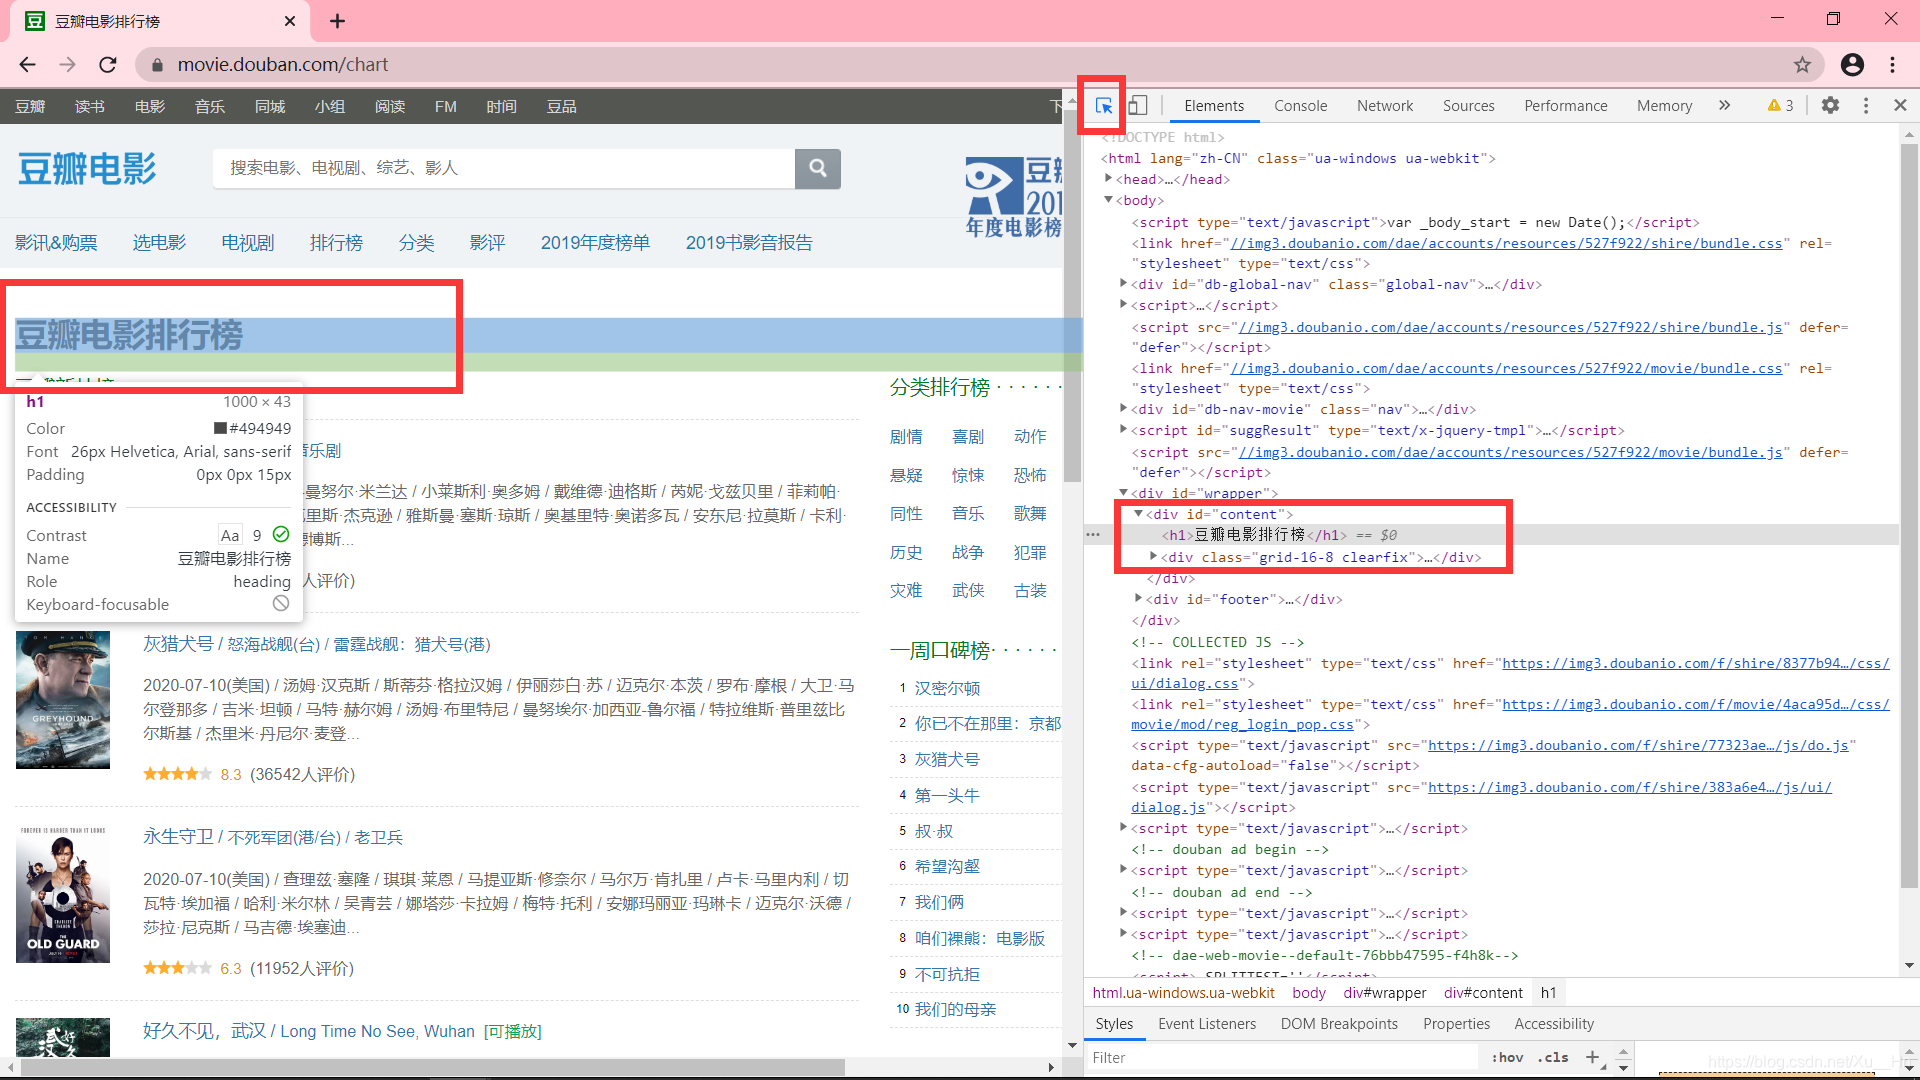Open DevTools settings gear

click(x=1830, y=105)
